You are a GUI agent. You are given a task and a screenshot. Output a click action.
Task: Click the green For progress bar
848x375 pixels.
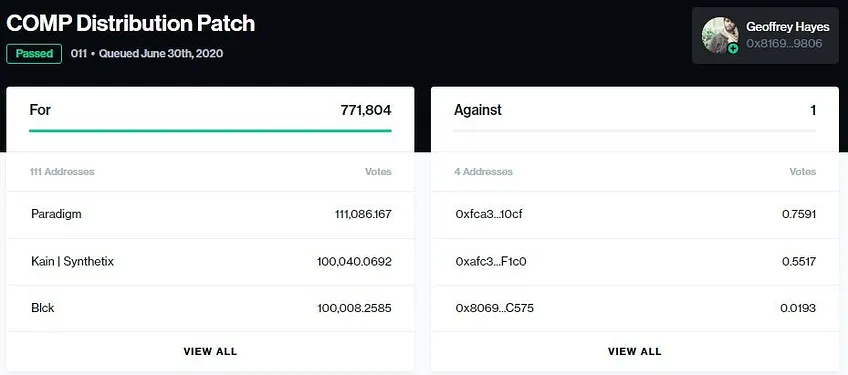click(x=210, y=130)
